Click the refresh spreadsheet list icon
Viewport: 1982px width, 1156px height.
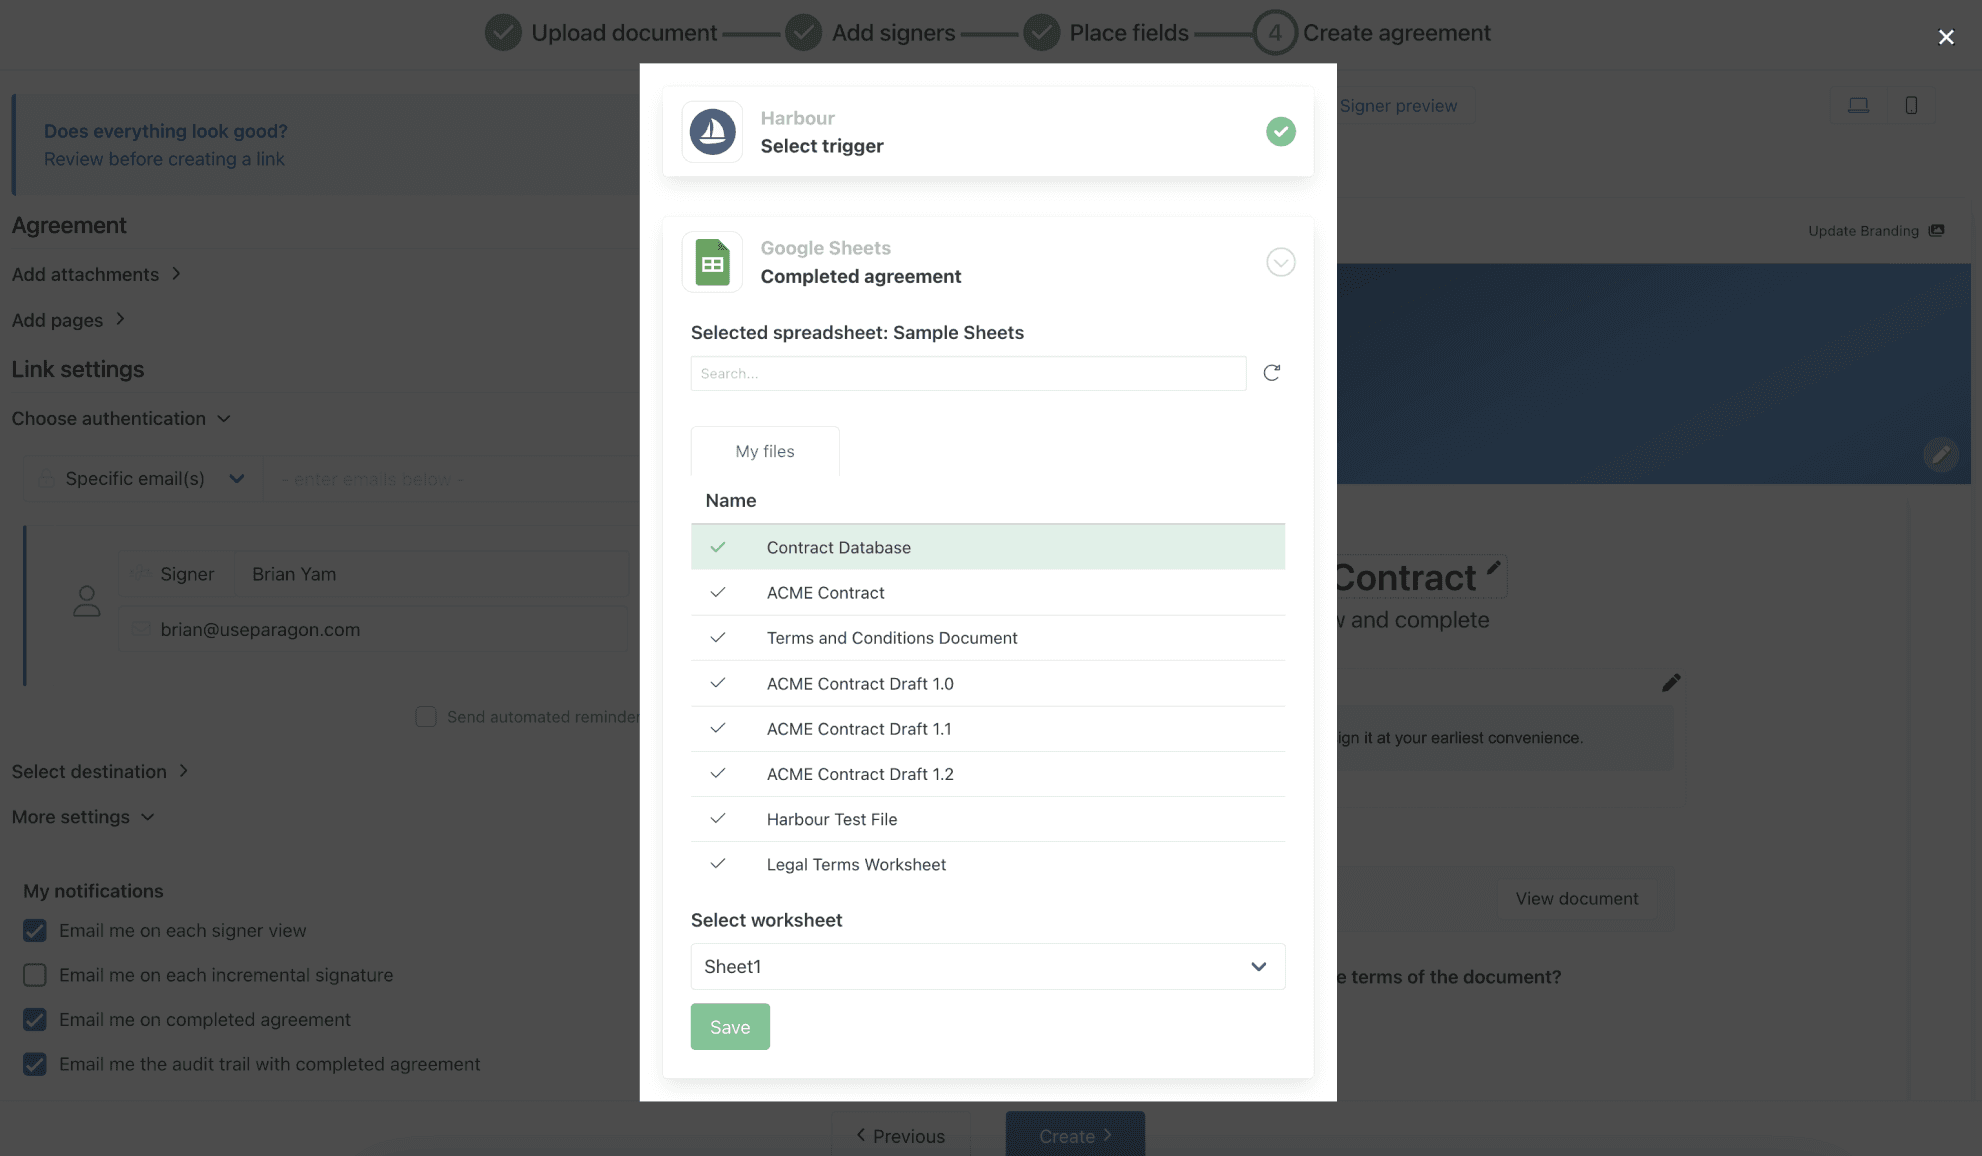(x=1271, y=373)
